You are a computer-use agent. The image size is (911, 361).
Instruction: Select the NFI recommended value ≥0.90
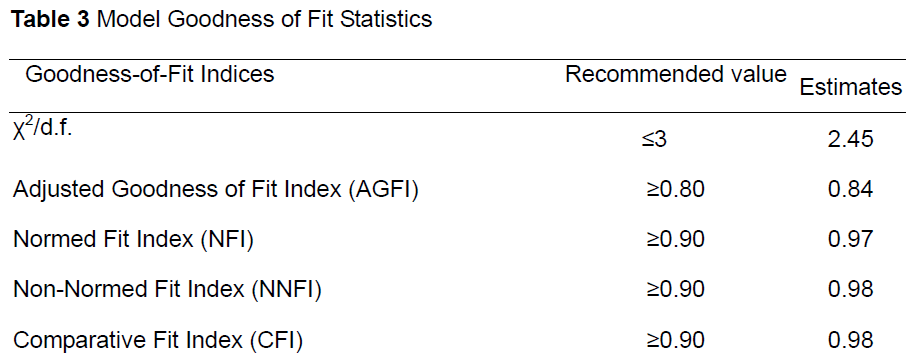pos(676,240)
